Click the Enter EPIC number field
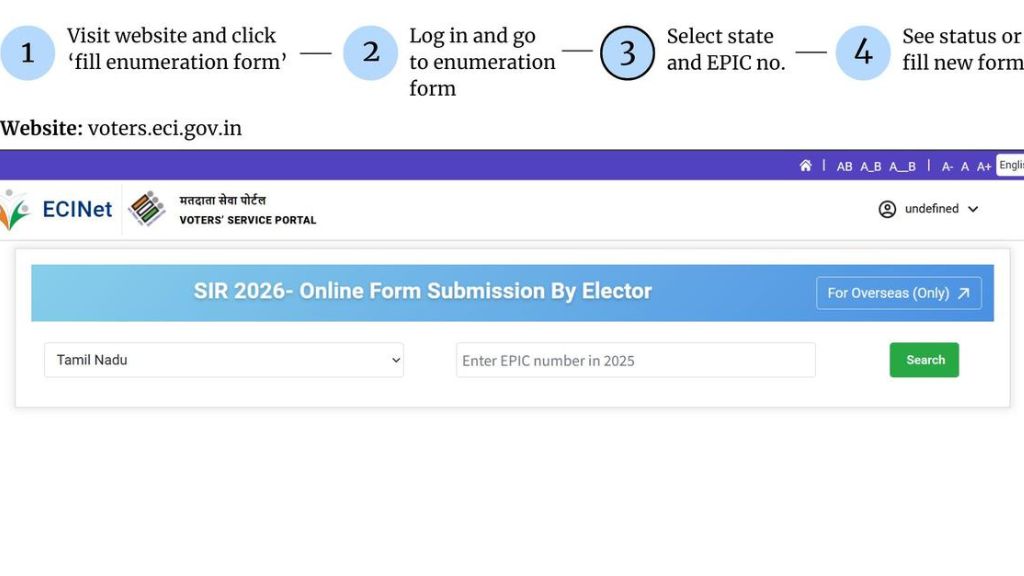The image size is (1024, 576). click(635, 360)
